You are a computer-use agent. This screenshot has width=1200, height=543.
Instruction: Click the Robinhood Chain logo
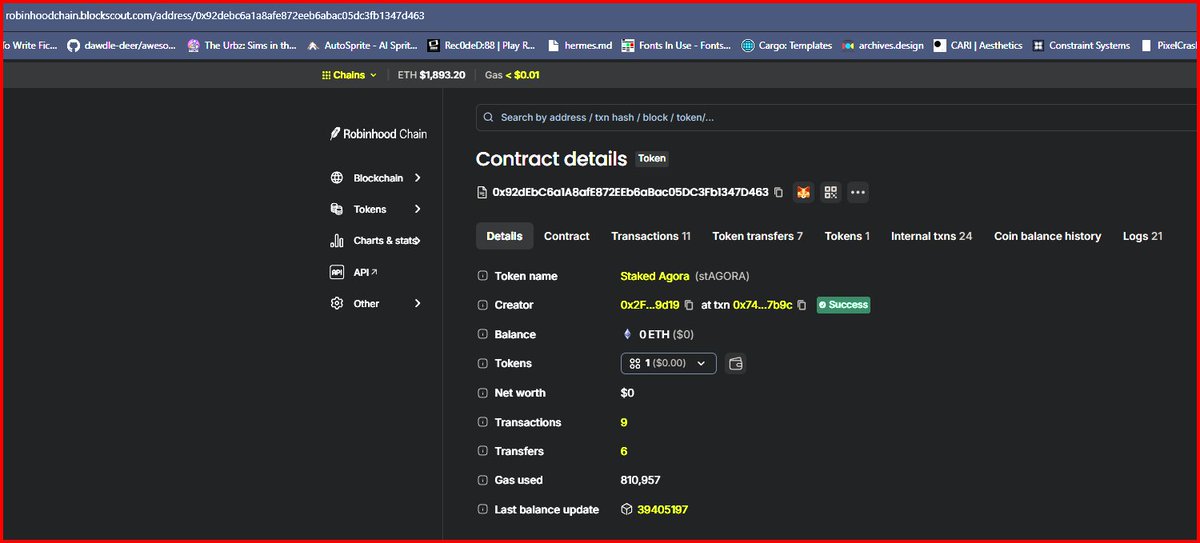coord(378,134)
